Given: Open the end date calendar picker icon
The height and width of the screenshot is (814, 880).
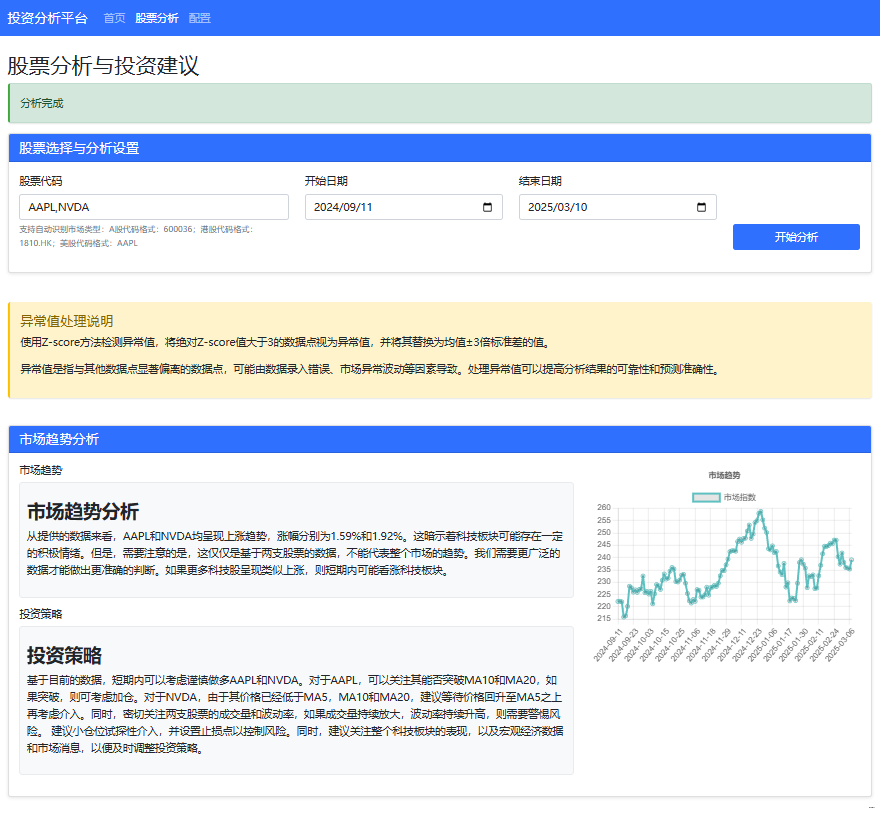Looking at the screenshot, I should click(701, 207).
